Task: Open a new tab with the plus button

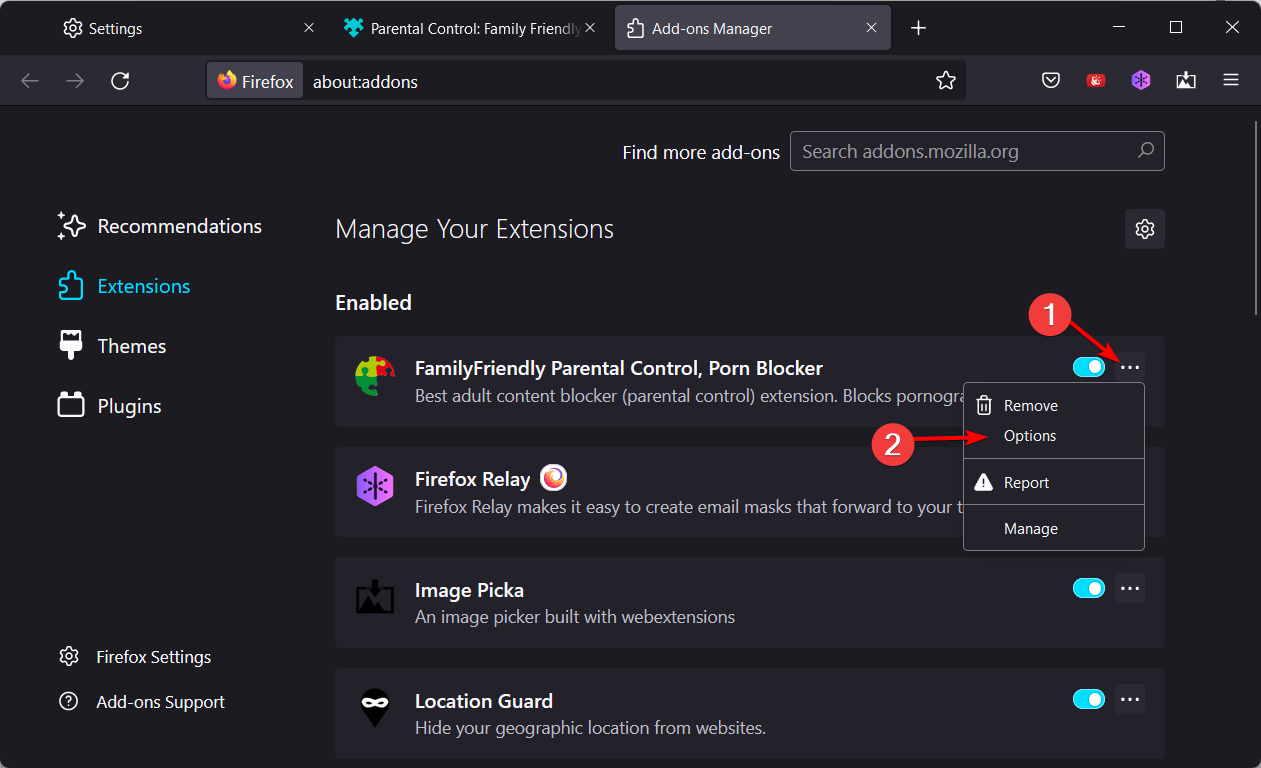Action: 918,28
